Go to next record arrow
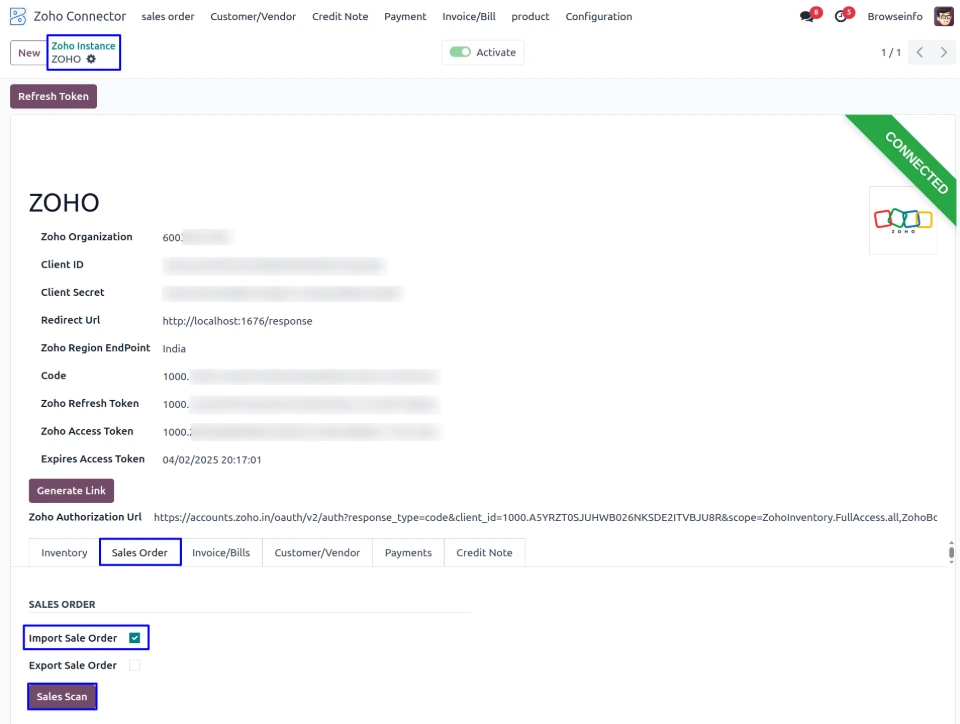The width and height of the screenshot is (960, 724). (x=943, y=53)
